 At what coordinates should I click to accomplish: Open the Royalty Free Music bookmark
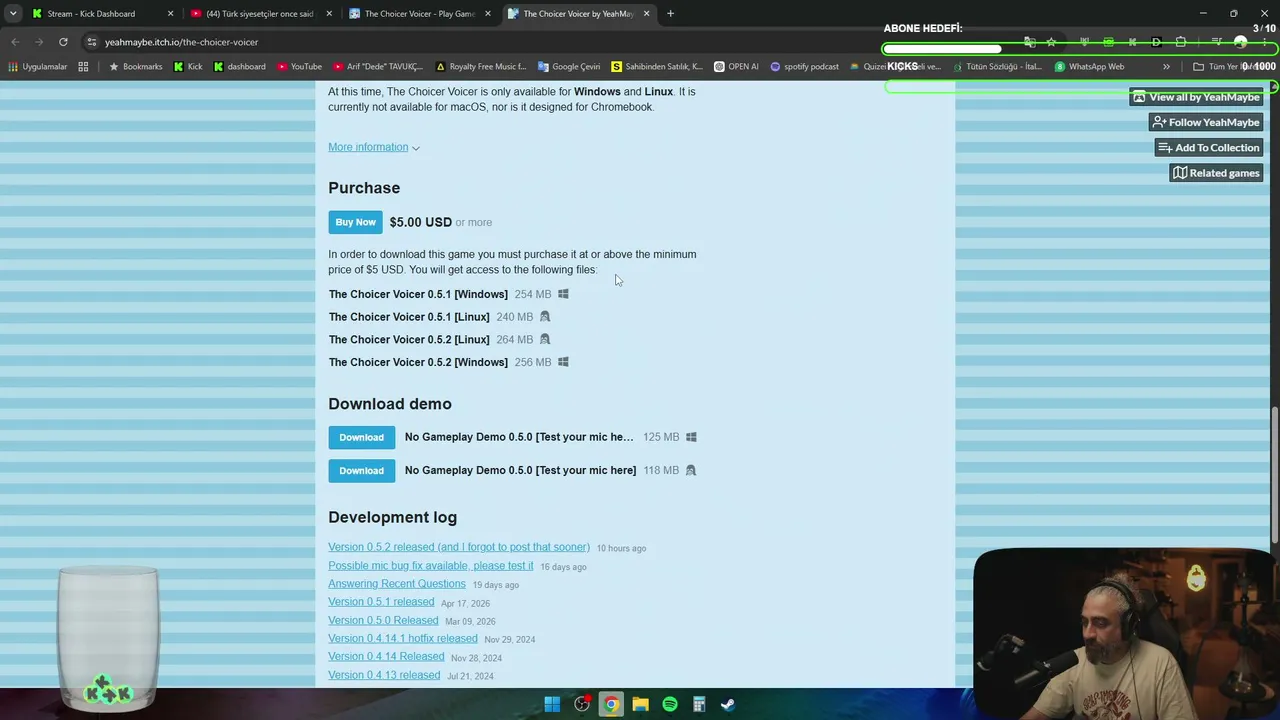tap(481, 67)
